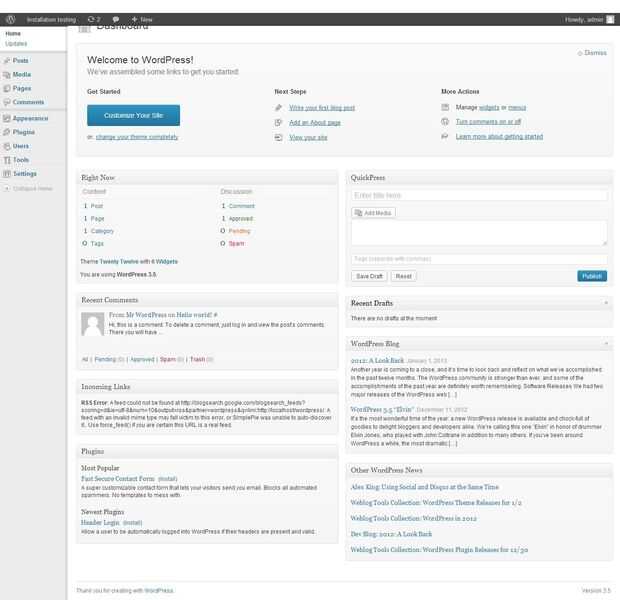
Task: Open Plugins in the sidebar menu
Action: pyautogui.click(x=24, y=132)
